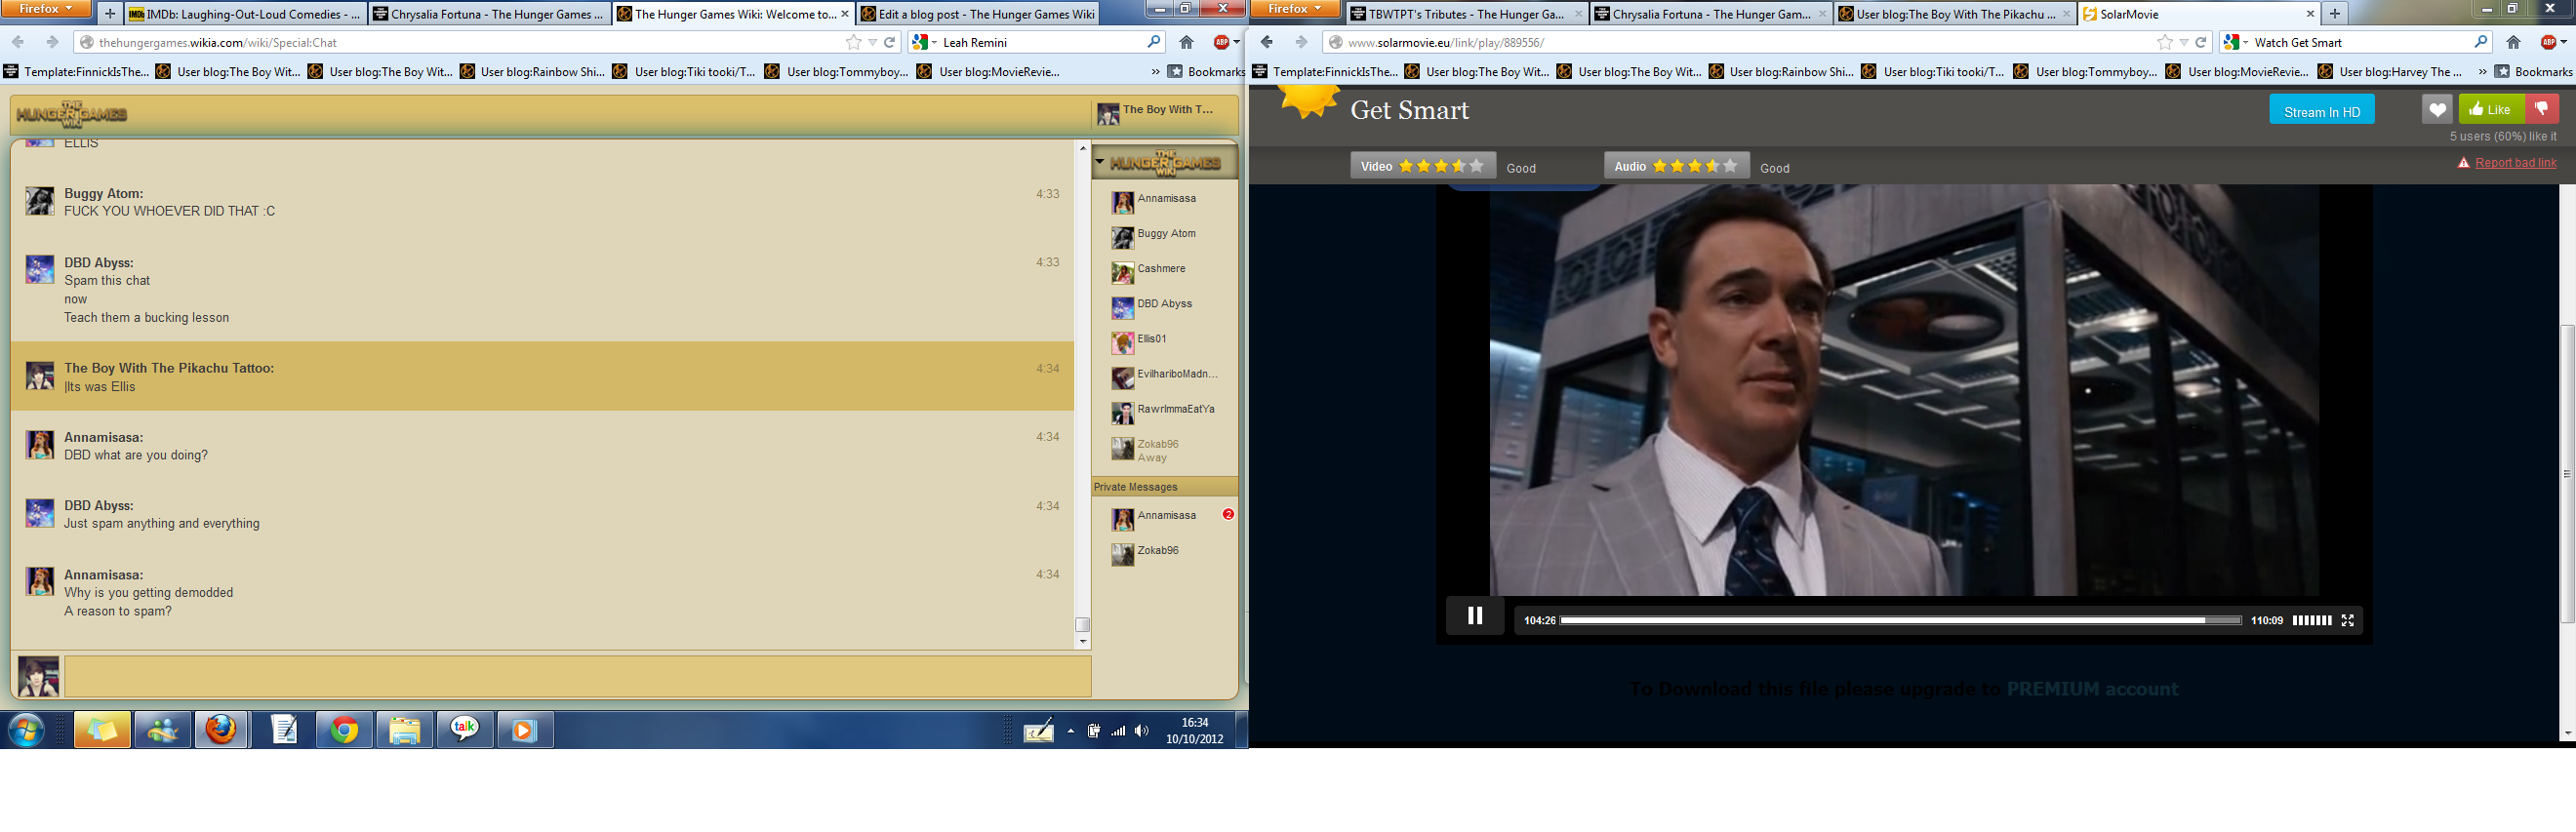Viewport: 2576px width, 832px height.
Task: Click search magnifier for Watch Get Smart
Action: (2480, 42)
